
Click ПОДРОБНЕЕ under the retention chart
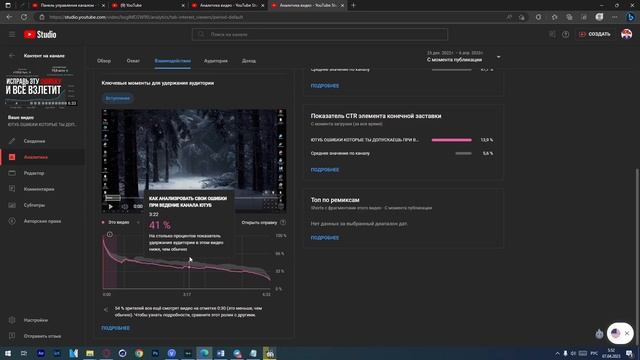point(116,328)
